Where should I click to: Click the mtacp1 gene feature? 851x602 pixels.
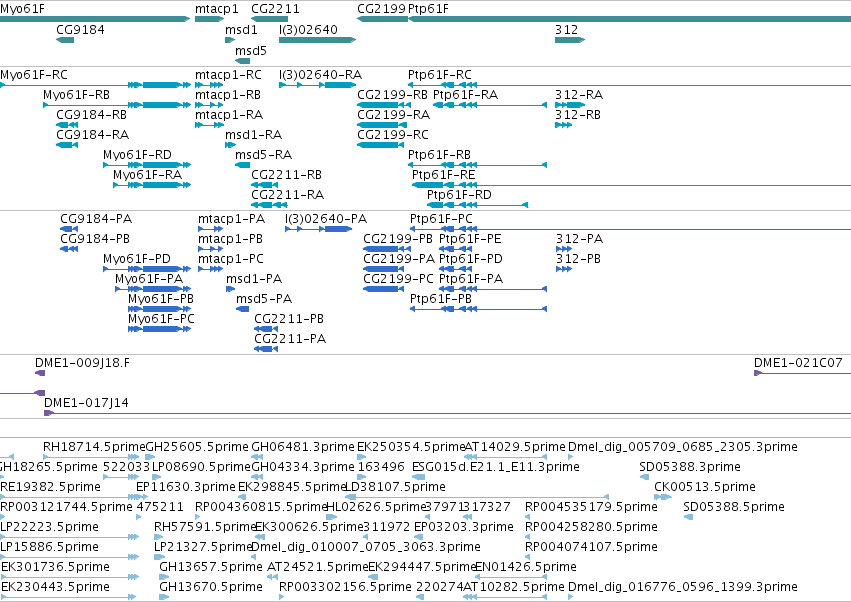[209, 20]
